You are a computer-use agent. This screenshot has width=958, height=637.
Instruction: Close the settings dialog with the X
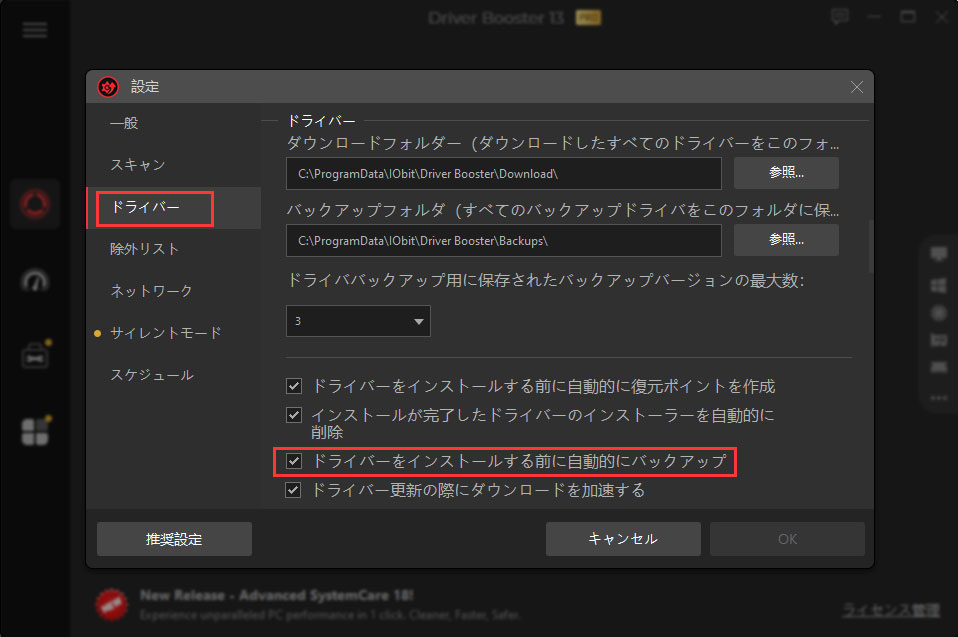click(x=857, y=87)
